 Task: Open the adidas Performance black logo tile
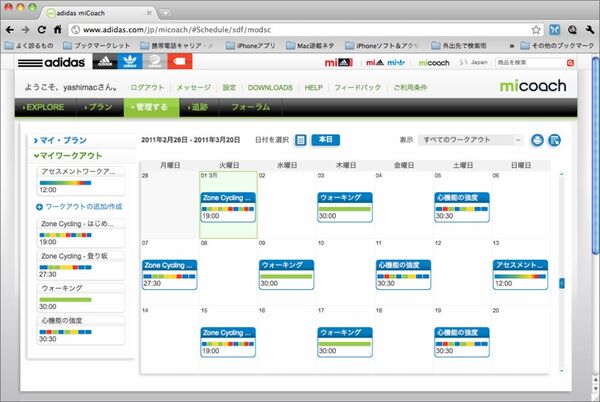pyautogui.click(x=105, y=62)
